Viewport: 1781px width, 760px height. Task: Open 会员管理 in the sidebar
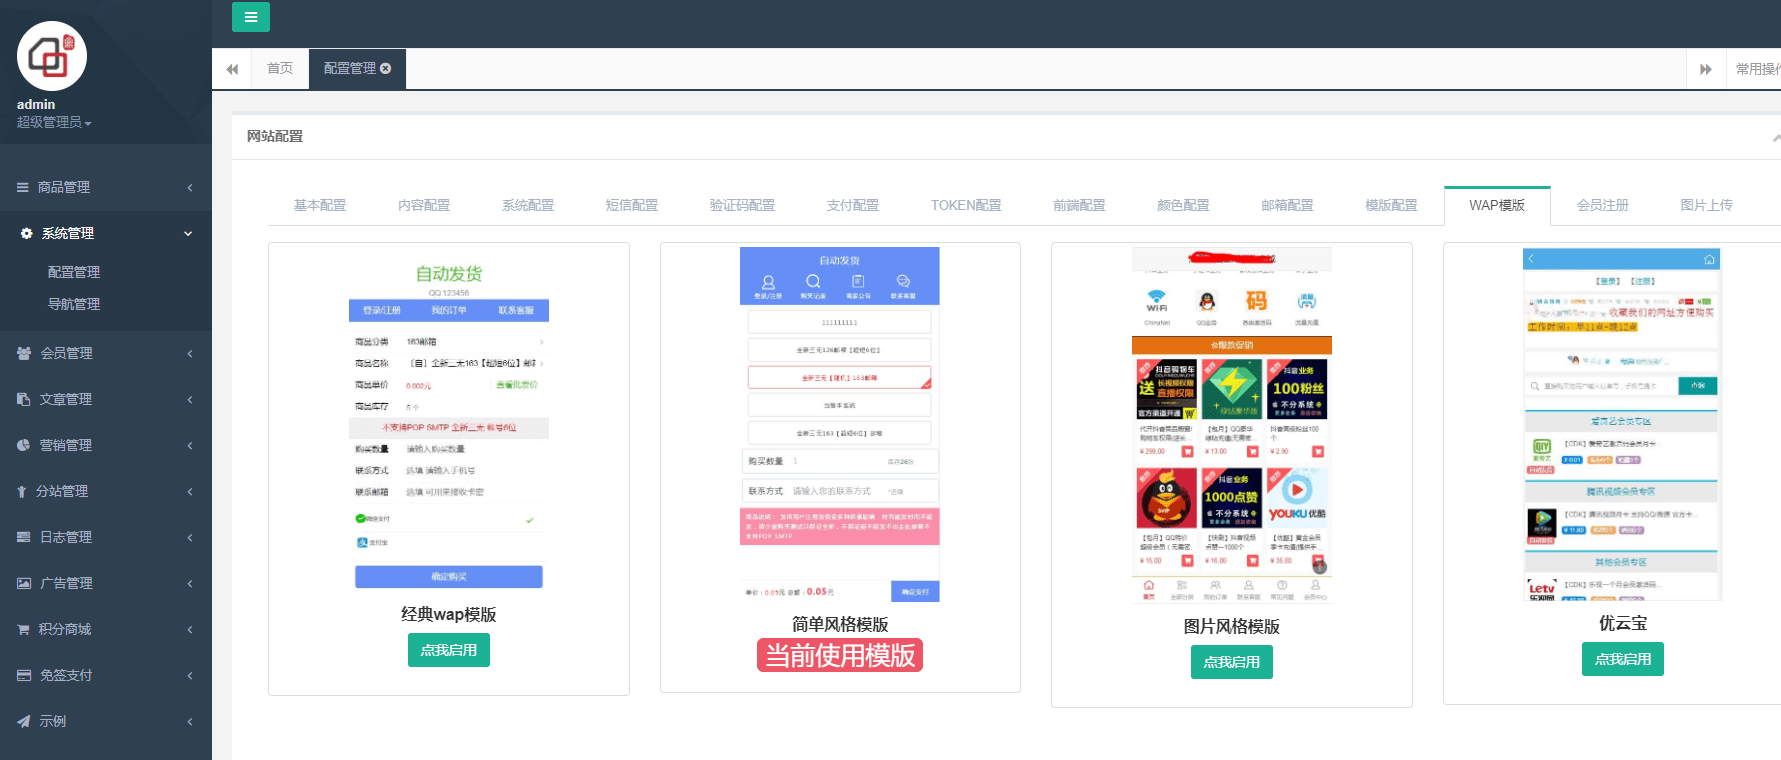(x=66, y=353)
